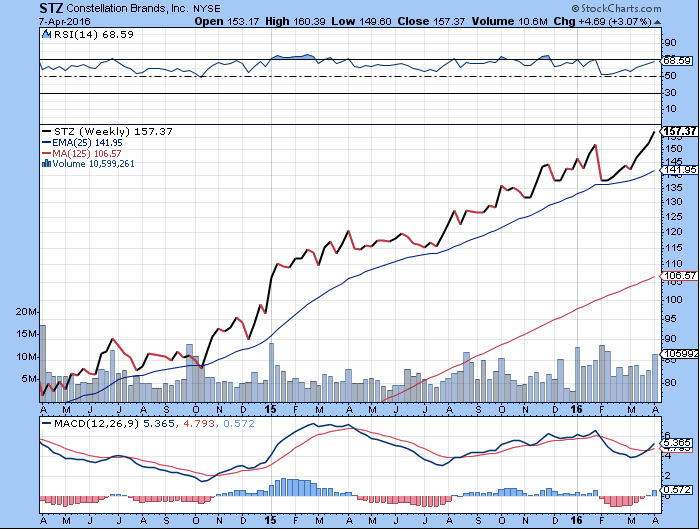
Task: Click the 15M volume axis label
Action: coord(26,334)
